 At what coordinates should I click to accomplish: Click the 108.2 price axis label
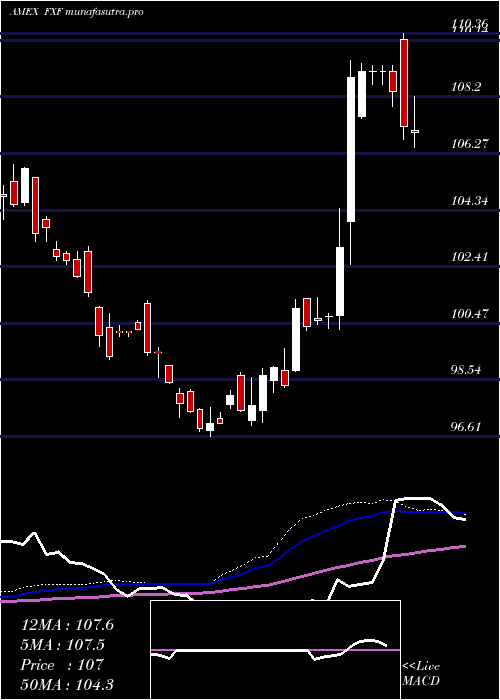(x=468, y=86)
